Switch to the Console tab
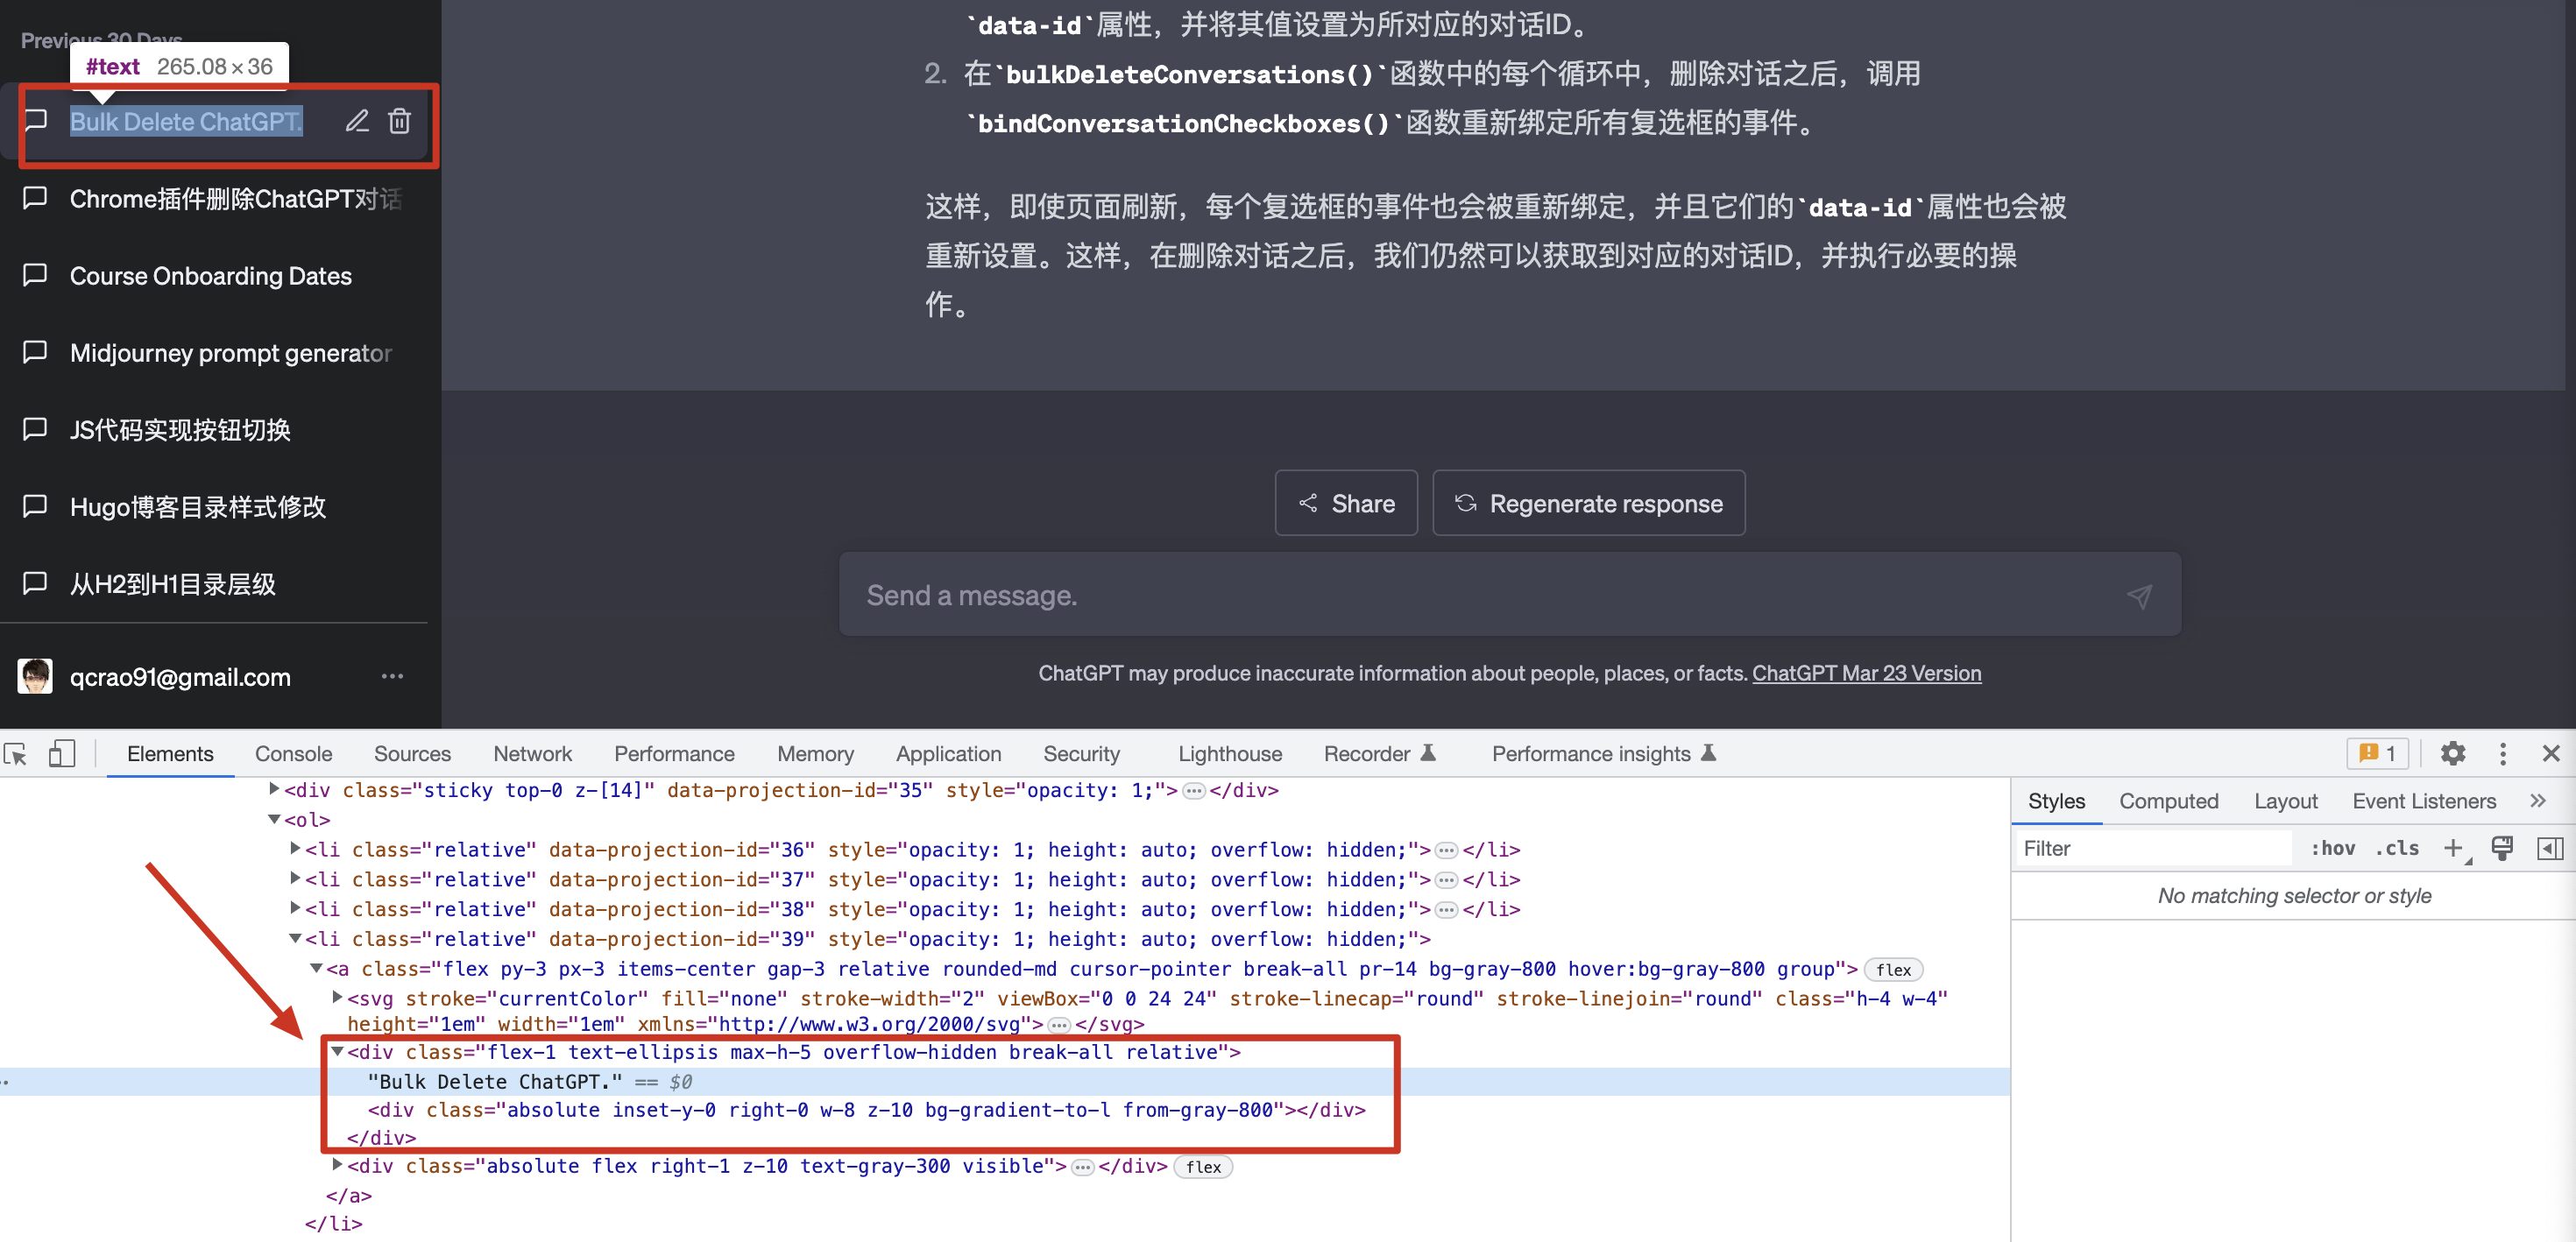 click(x=293, y=753)
